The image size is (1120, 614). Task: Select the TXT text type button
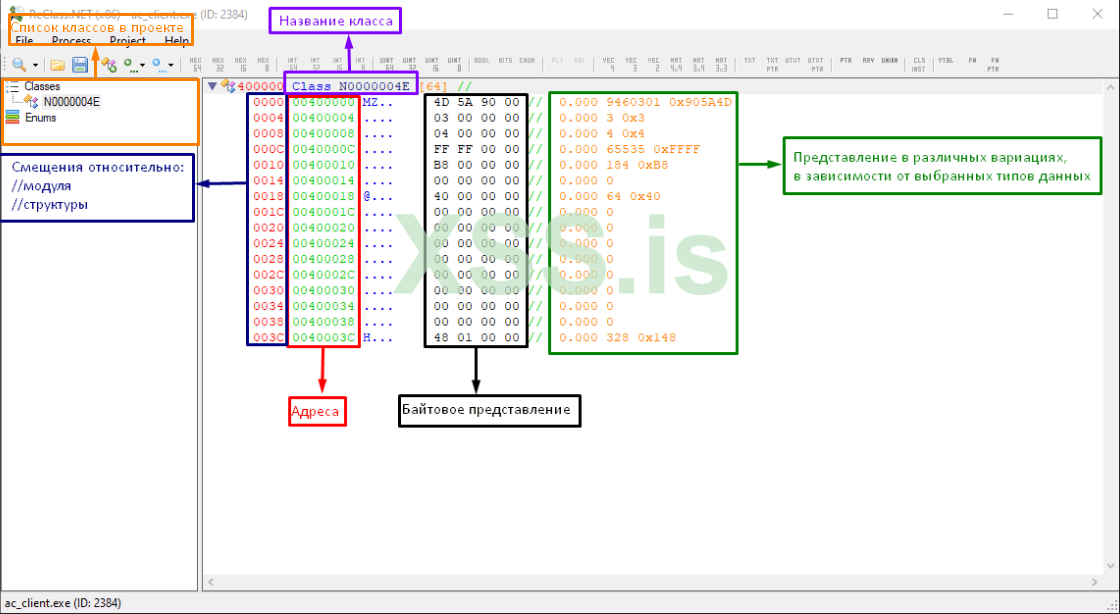click(749, 61)
